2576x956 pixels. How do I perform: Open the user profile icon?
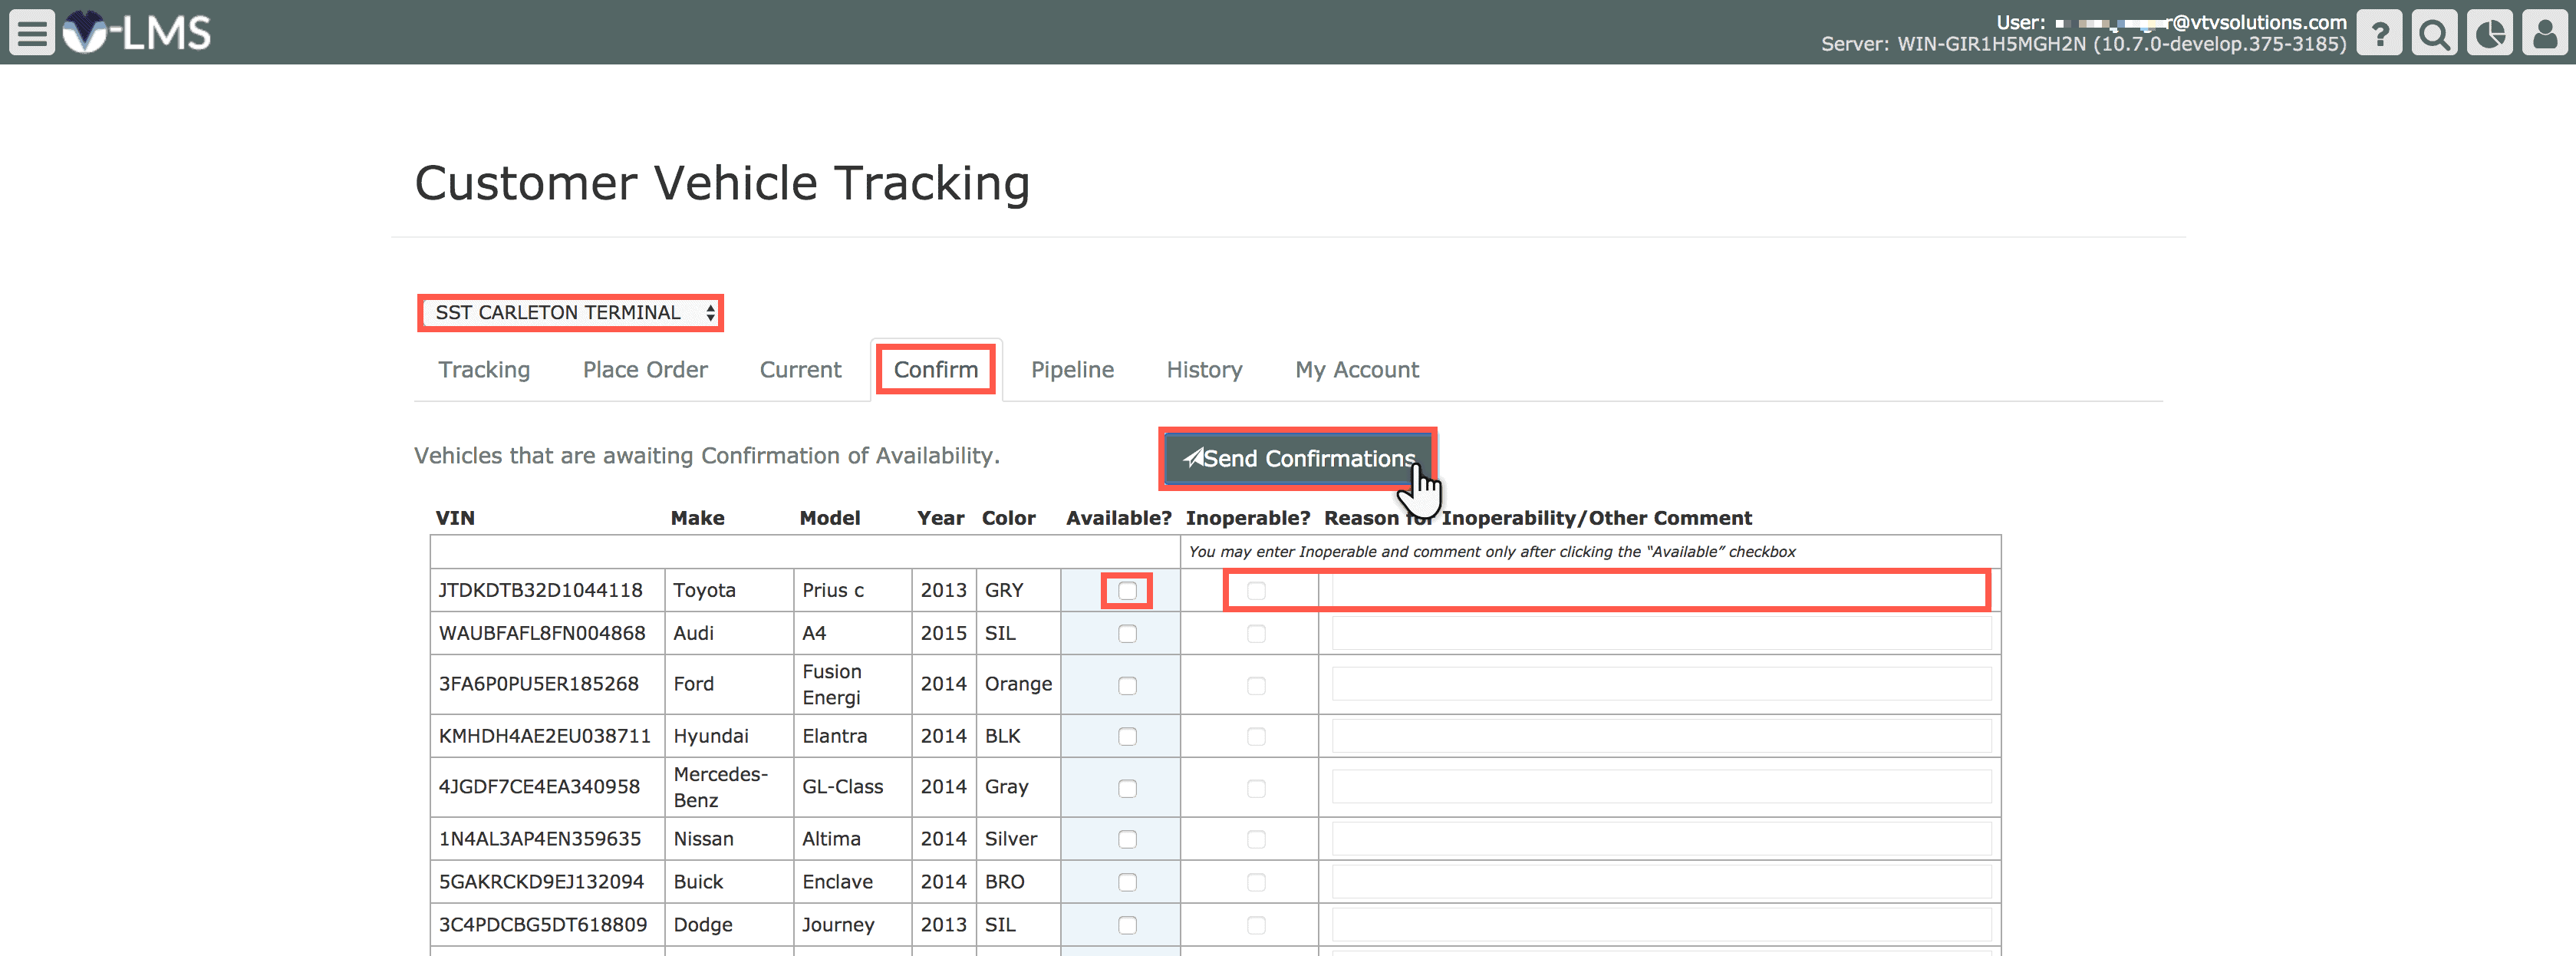2544,34
